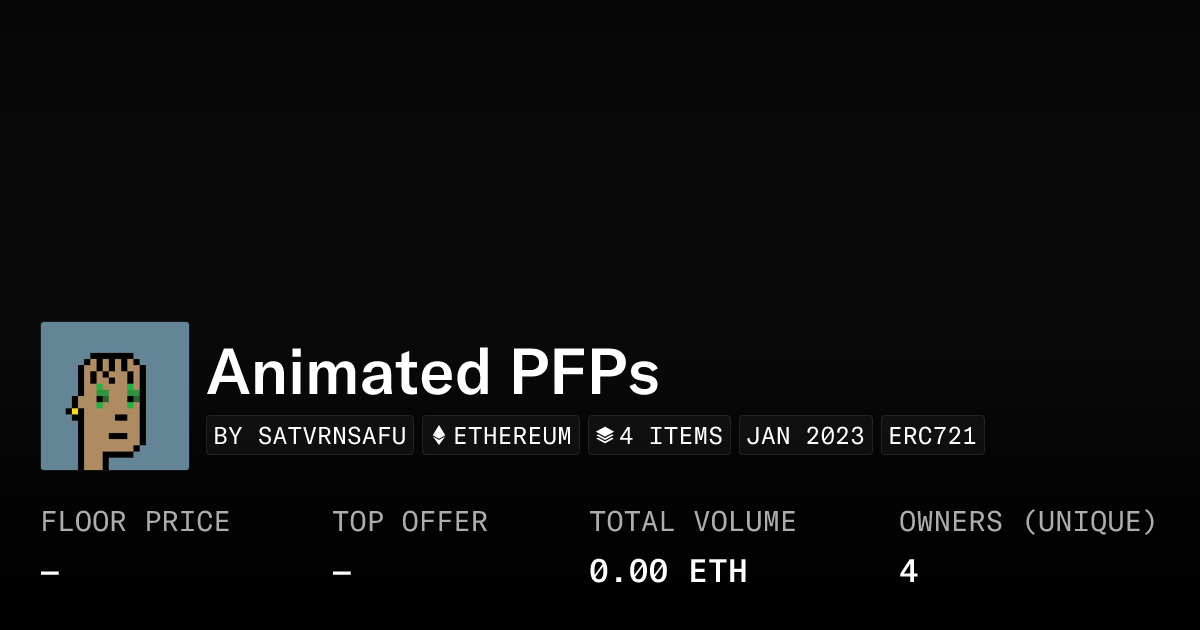Screen dimensions: 1200x630
Task: Select the unique owners count 4
Action: pos(908,572)
